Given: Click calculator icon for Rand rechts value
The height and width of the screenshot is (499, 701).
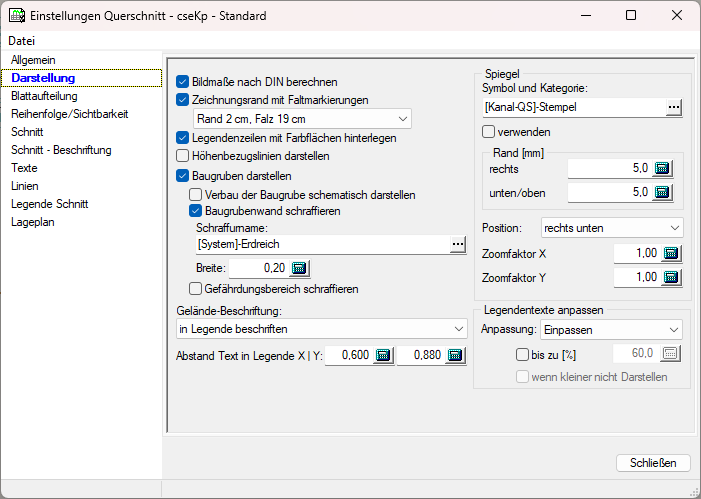Looking at the screenshot, I should 662,168.
